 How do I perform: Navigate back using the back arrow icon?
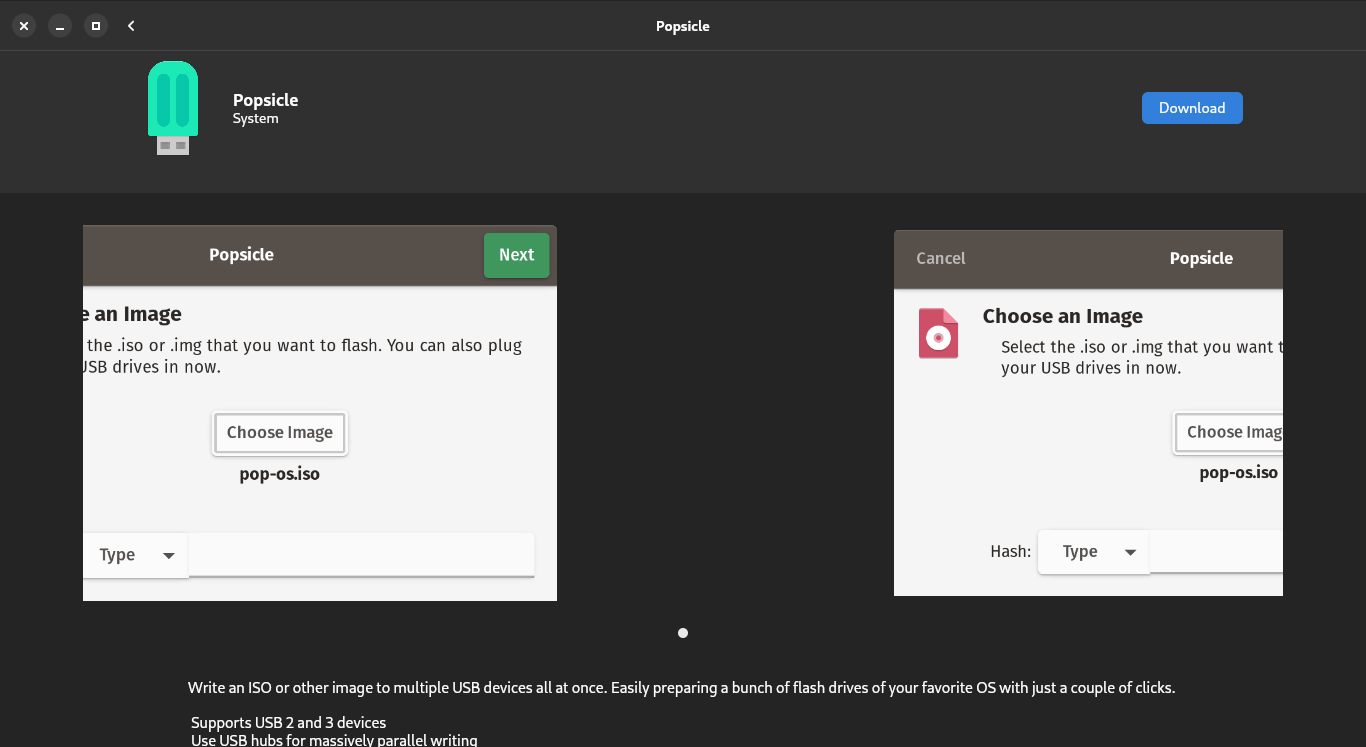131,25
